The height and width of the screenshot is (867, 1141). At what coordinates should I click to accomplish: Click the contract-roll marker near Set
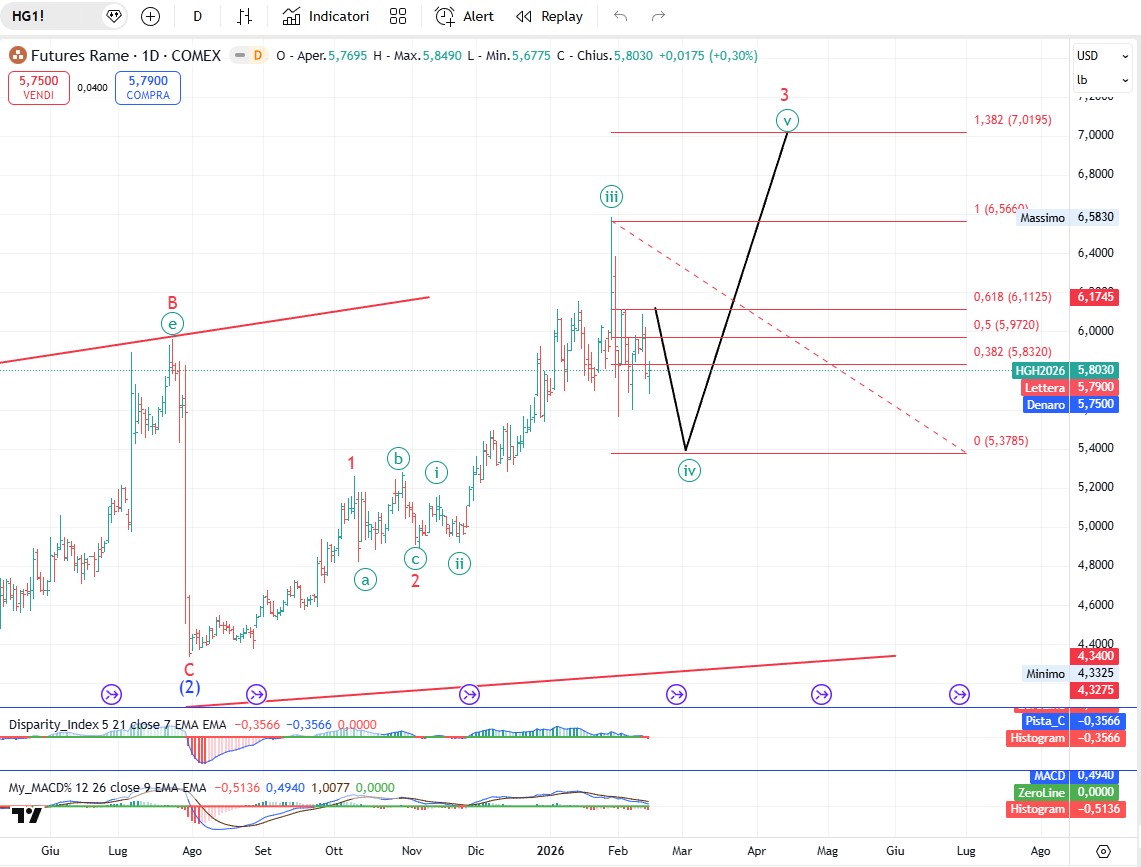[256, 694]
